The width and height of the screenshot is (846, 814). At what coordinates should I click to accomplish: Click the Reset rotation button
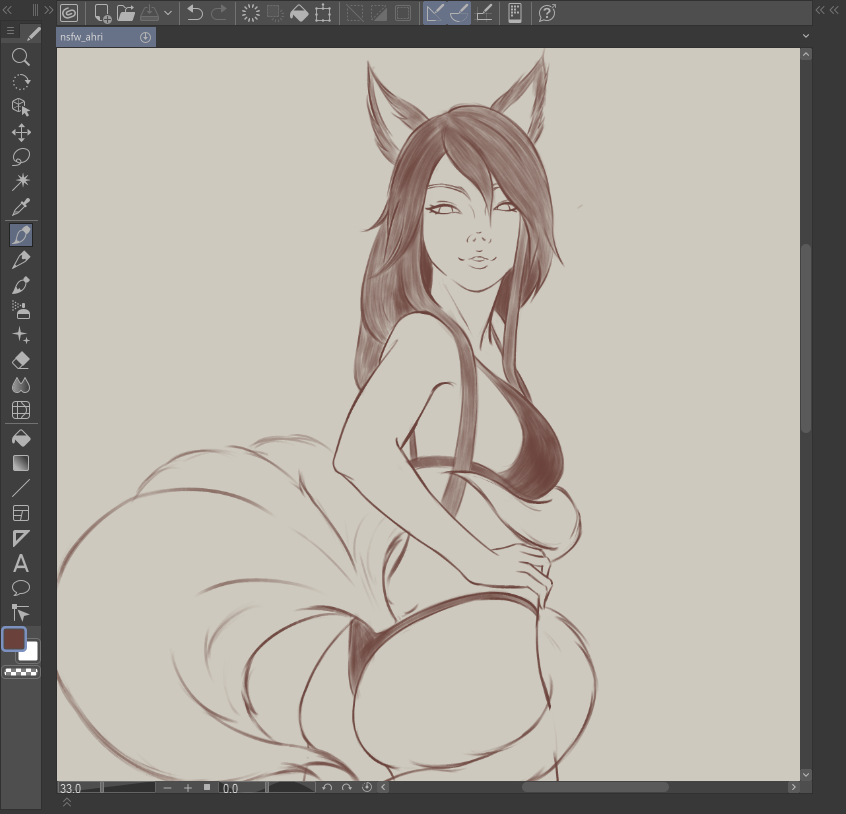[x=367, y=788]
